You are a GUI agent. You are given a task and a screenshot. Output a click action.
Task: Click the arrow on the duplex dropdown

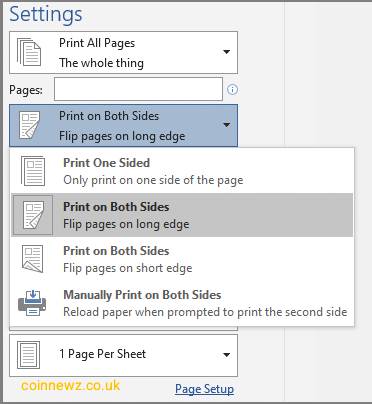226,125
